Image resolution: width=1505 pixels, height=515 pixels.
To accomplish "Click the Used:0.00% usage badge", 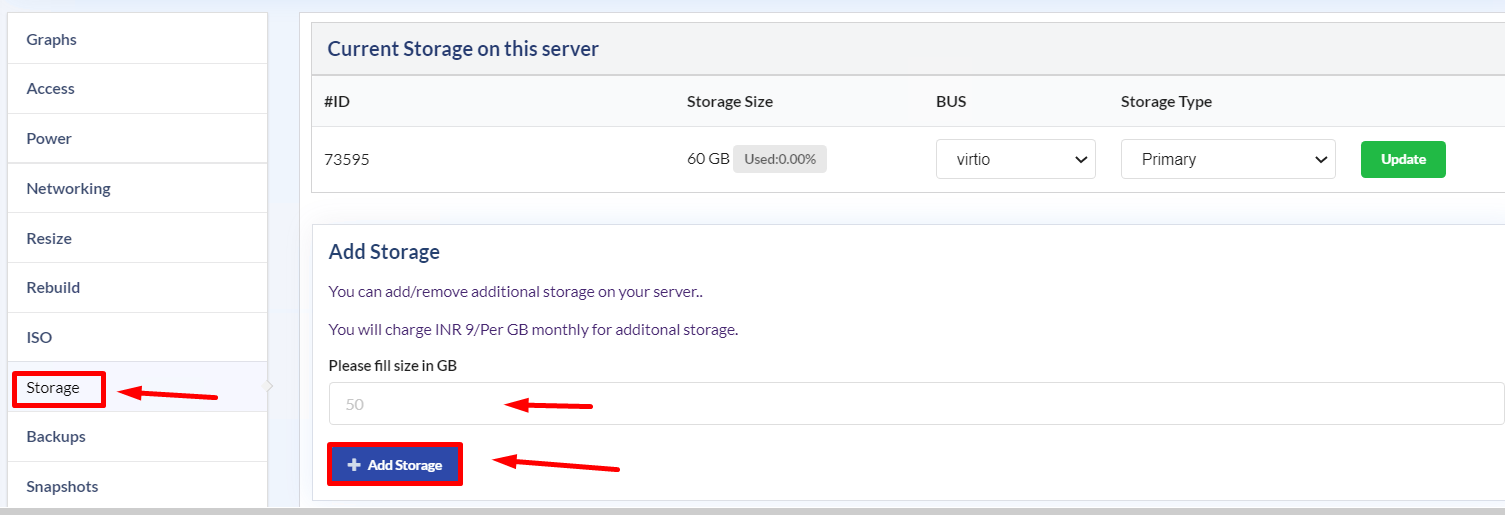I will coord(780,159).
